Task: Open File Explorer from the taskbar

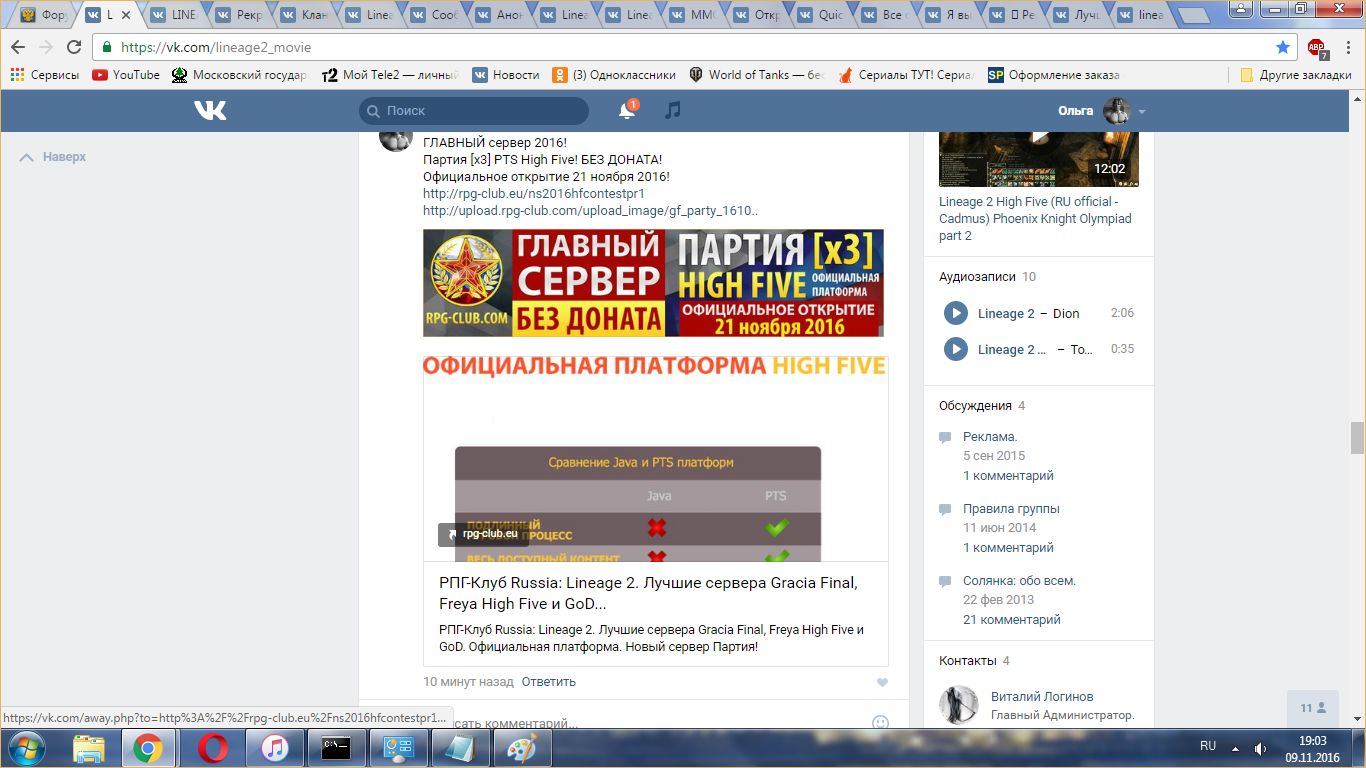Action: pos(88,748)
